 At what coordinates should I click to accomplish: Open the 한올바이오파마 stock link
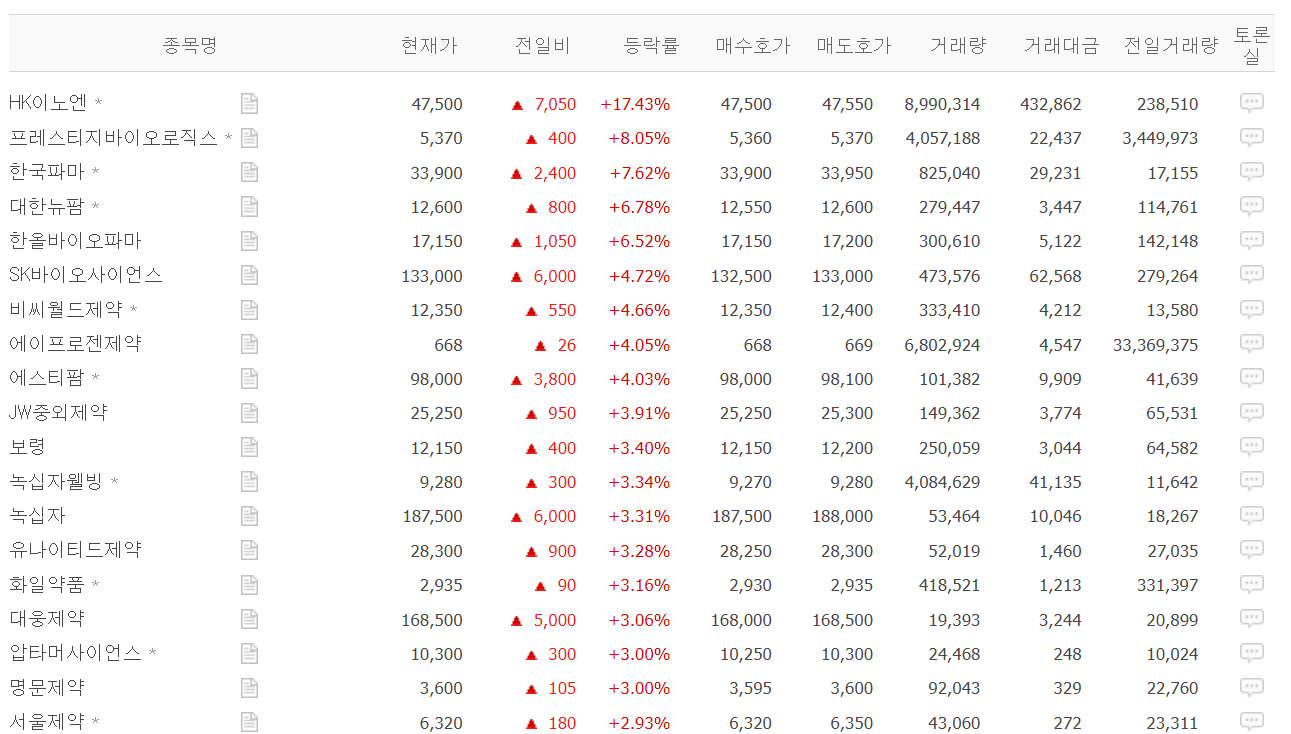75,241
